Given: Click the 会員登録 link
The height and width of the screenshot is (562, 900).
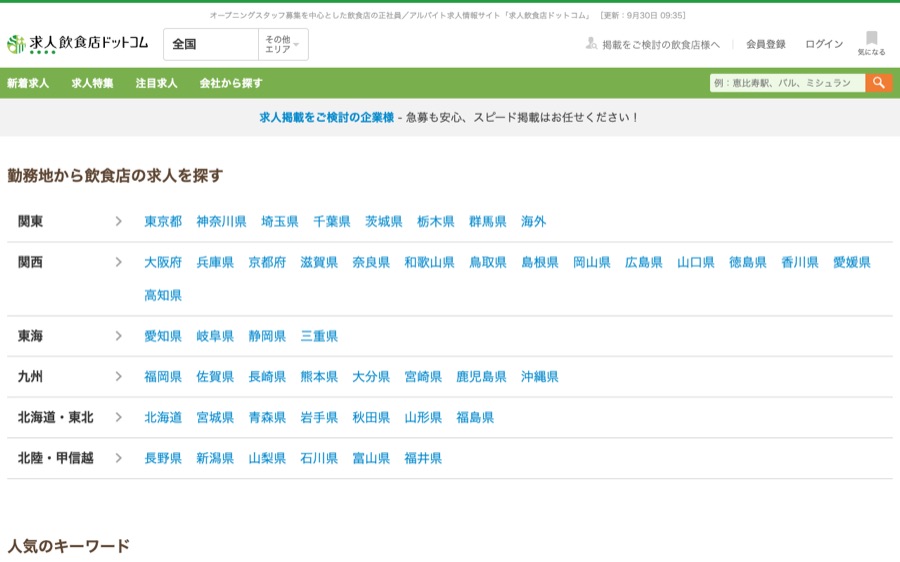Looking at the screenshot, I should (766, 44).
